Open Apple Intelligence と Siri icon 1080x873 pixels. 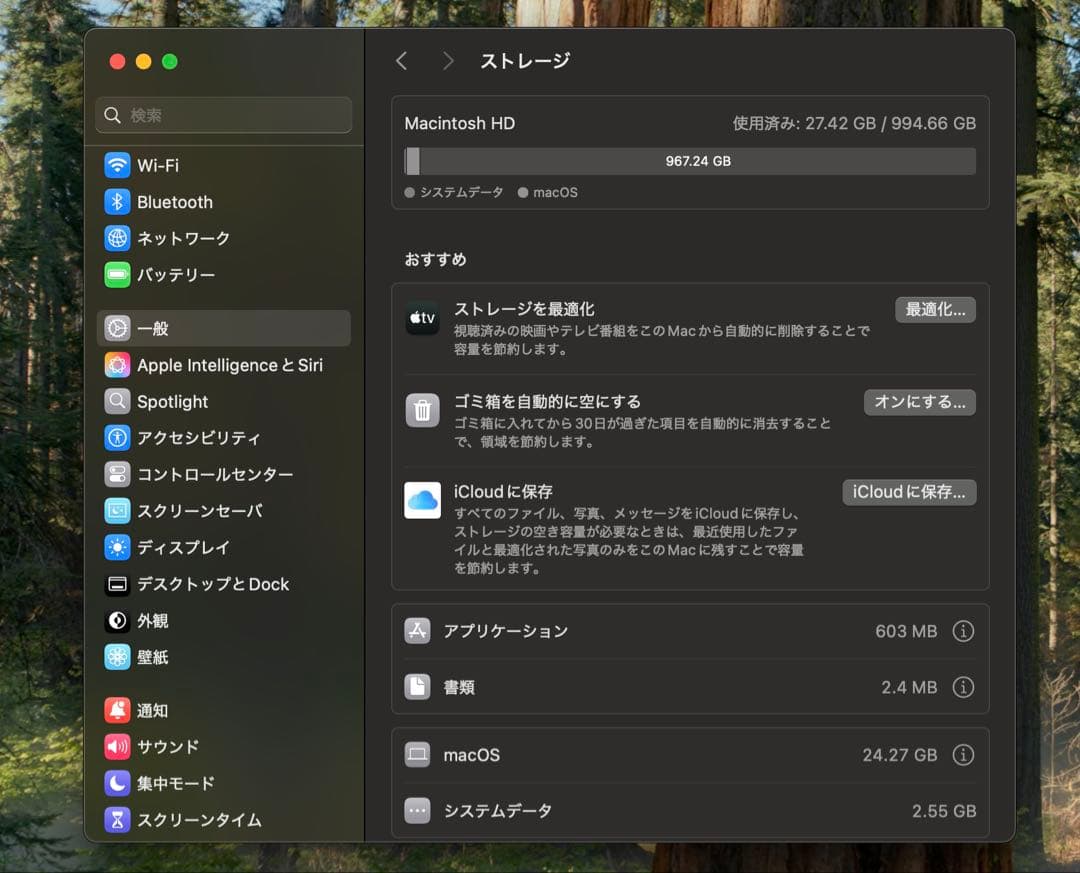[x=117, y=365]
